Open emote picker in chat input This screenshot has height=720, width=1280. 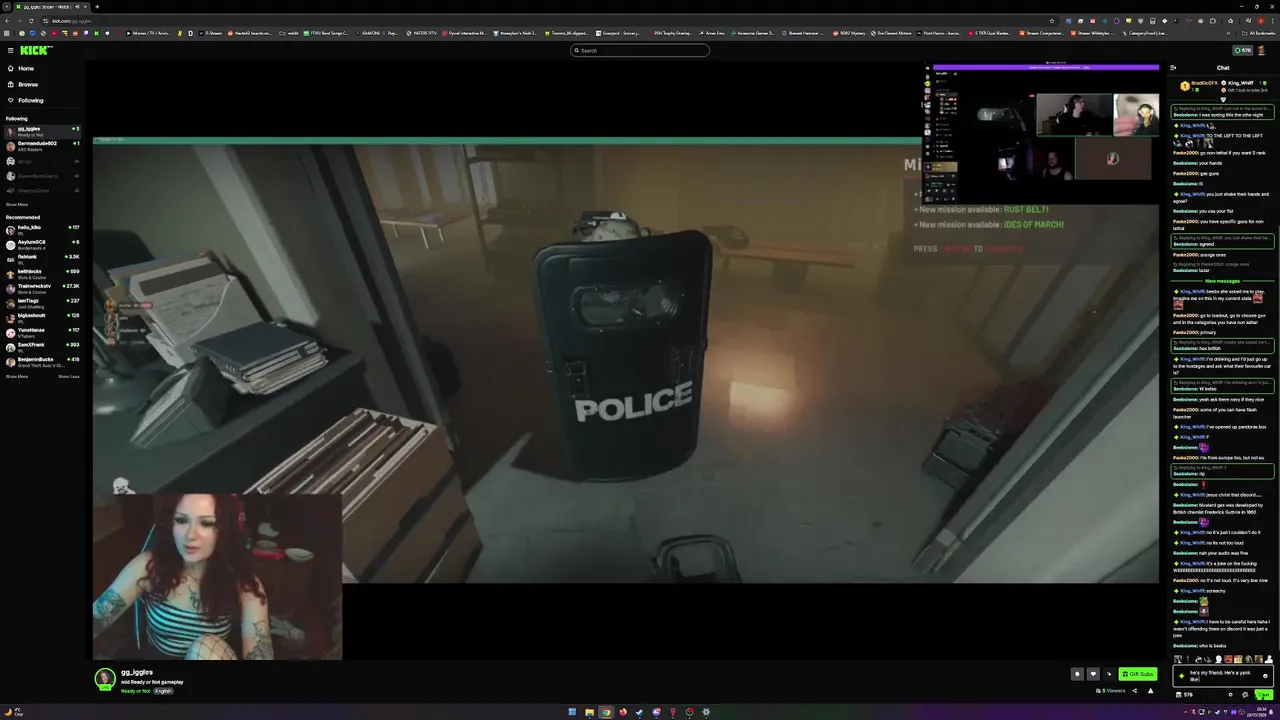click(1265, 676)
